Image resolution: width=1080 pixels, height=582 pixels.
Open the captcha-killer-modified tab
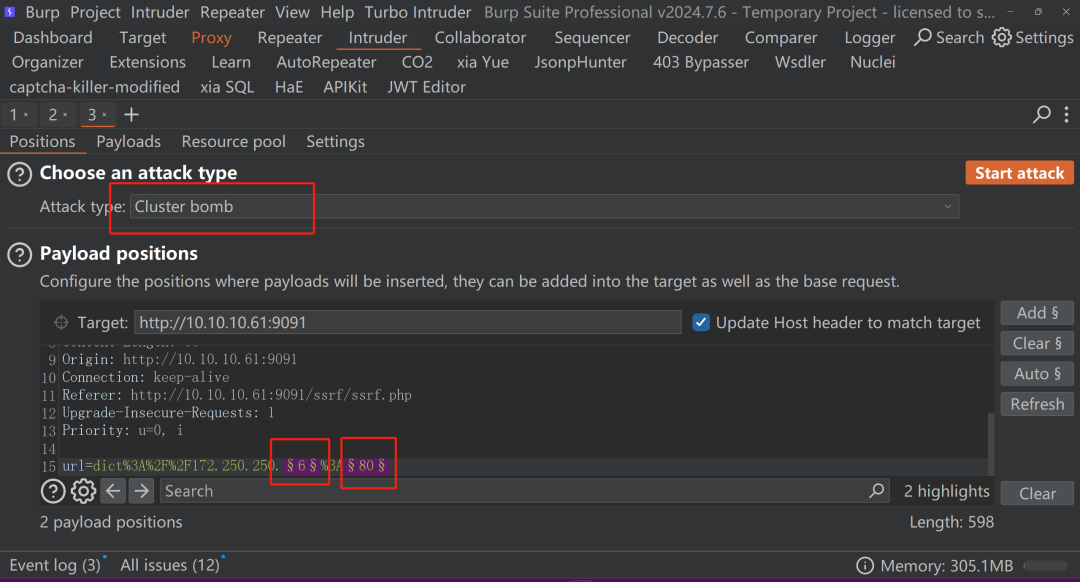(94, 87)
